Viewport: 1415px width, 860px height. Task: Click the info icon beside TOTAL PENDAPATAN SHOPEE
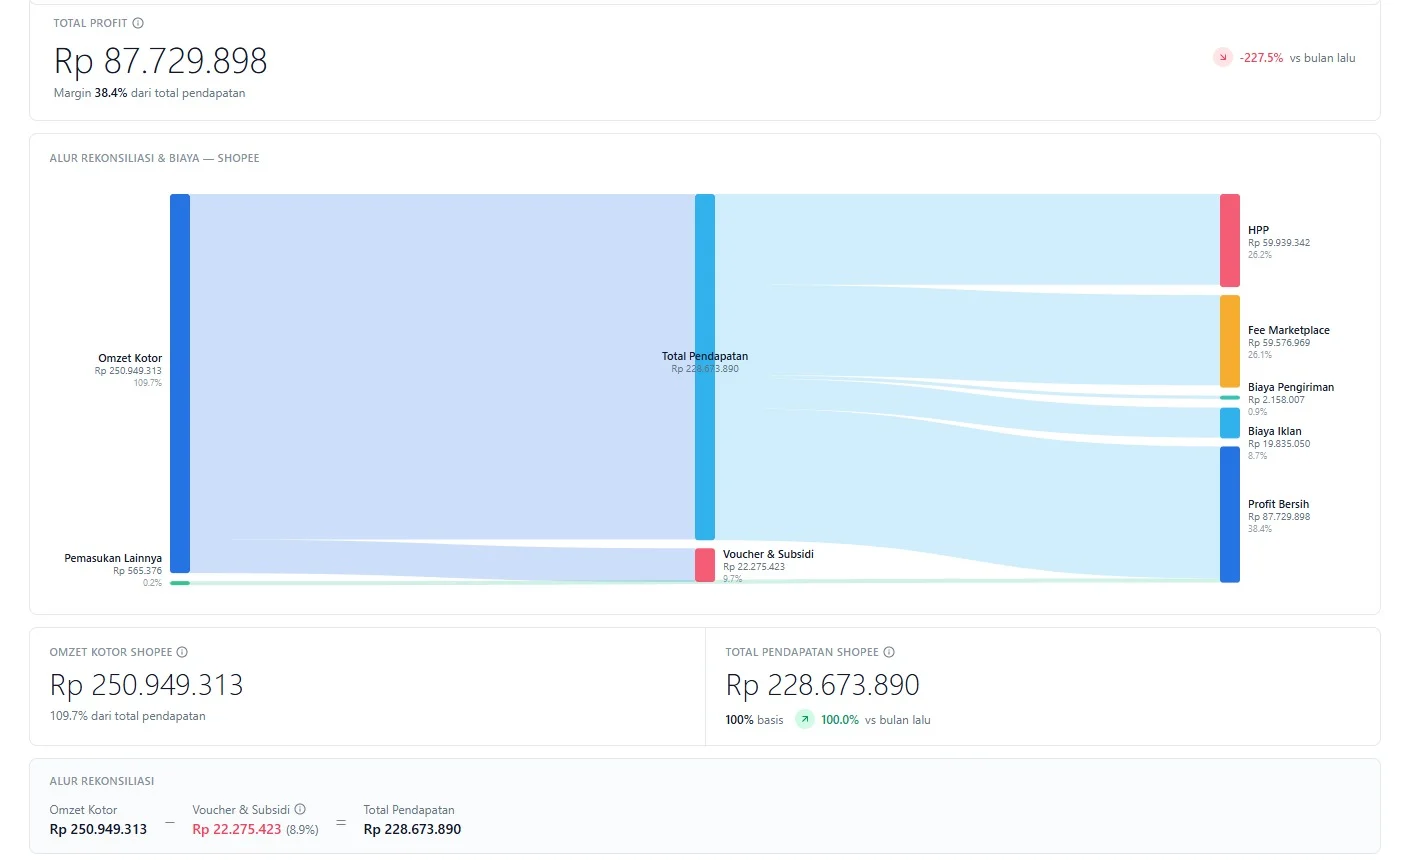coord(889,652)
